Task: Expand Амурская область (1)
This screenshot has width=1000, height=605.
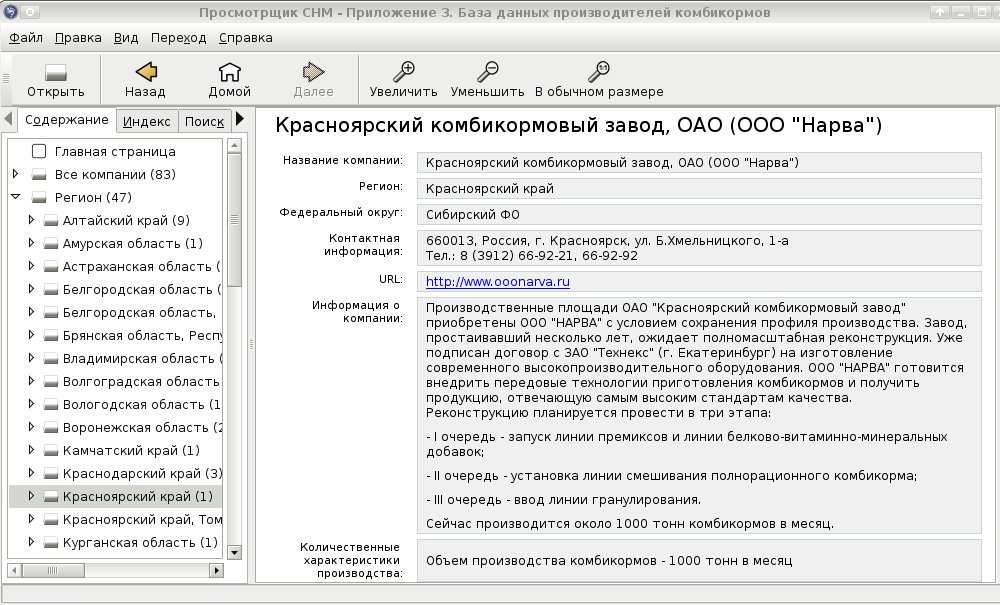Action: coord(31,243)
